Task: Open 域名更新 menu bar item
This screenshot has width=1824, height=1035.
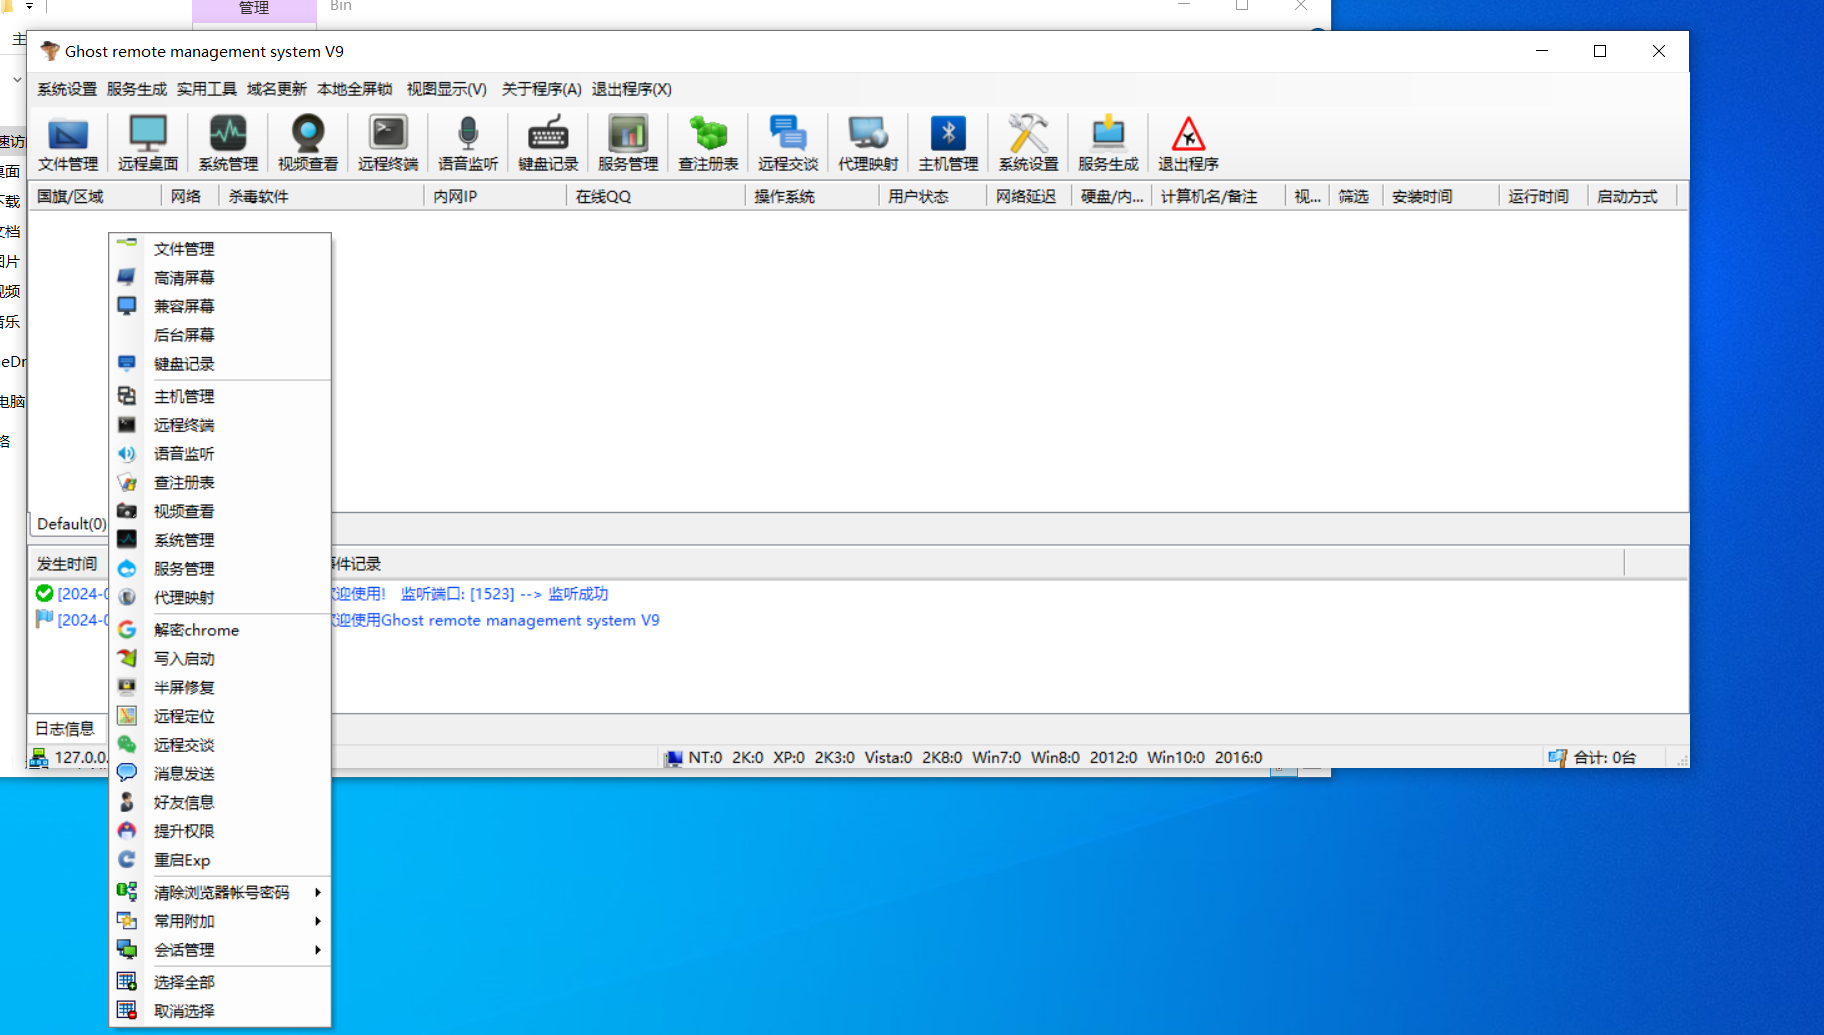Action: (277, 89)
